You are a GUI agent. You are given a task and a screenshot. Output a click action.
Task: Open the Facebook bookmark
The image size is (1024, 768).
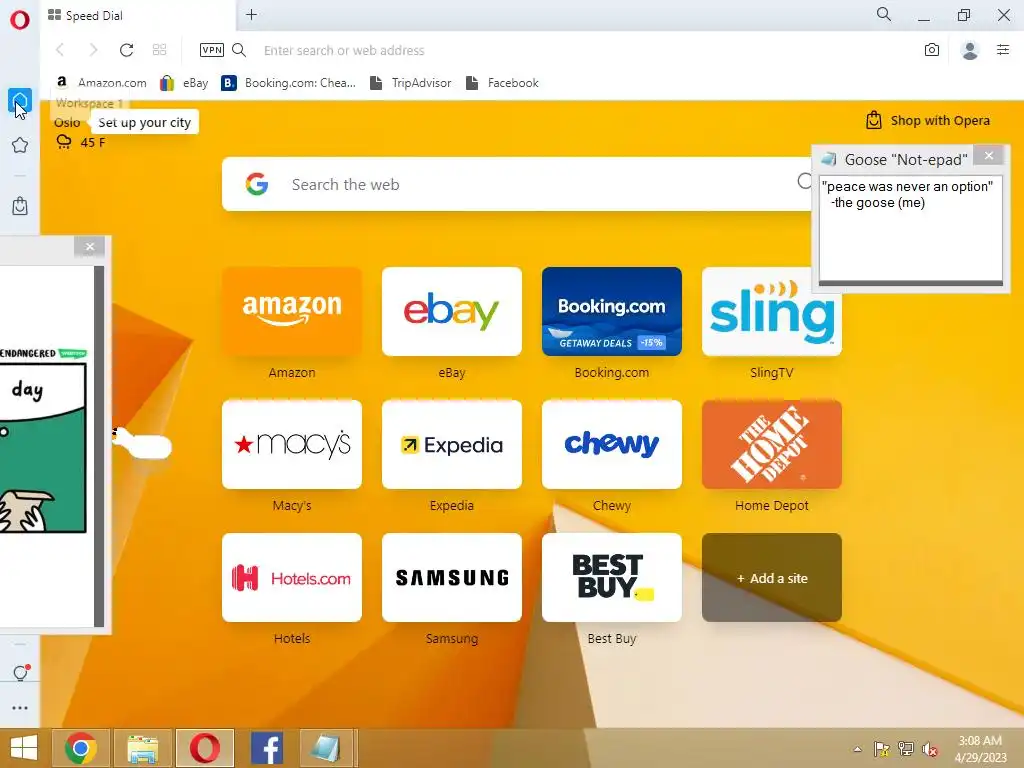click(x=502, y=83)
